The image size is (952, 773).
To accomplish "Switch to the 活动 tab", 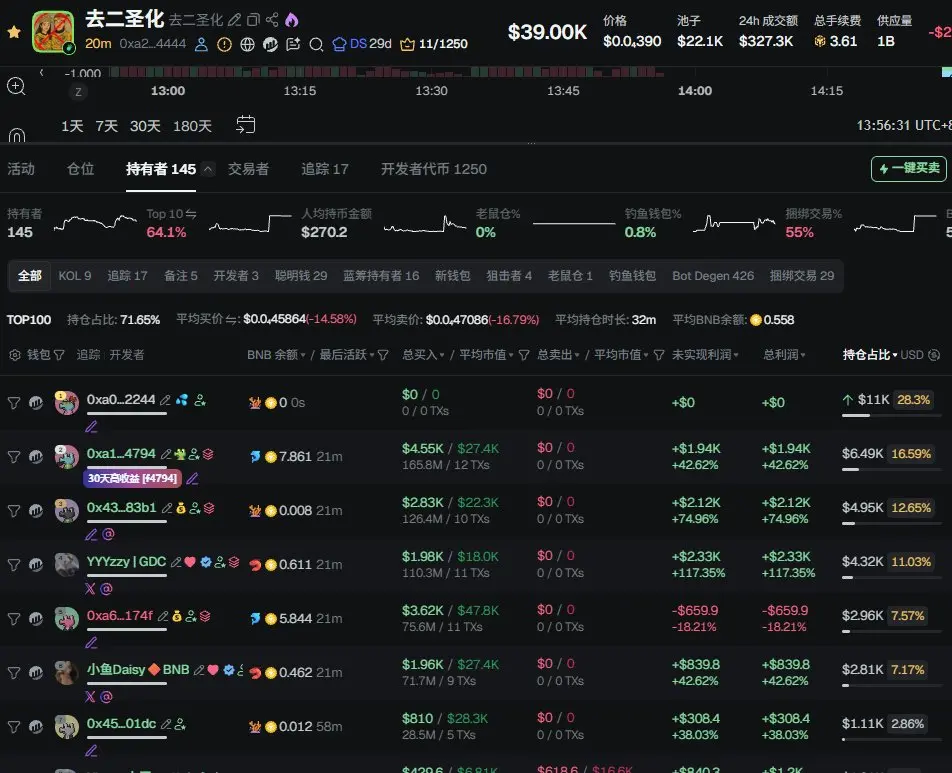I will 21,169.
